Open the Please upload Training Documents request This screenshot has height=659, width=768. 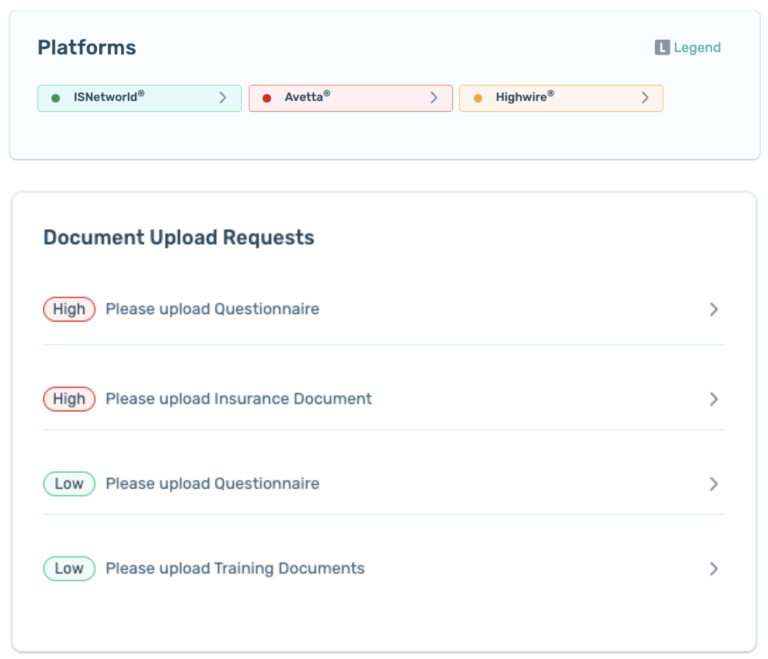tap(235, 569)
